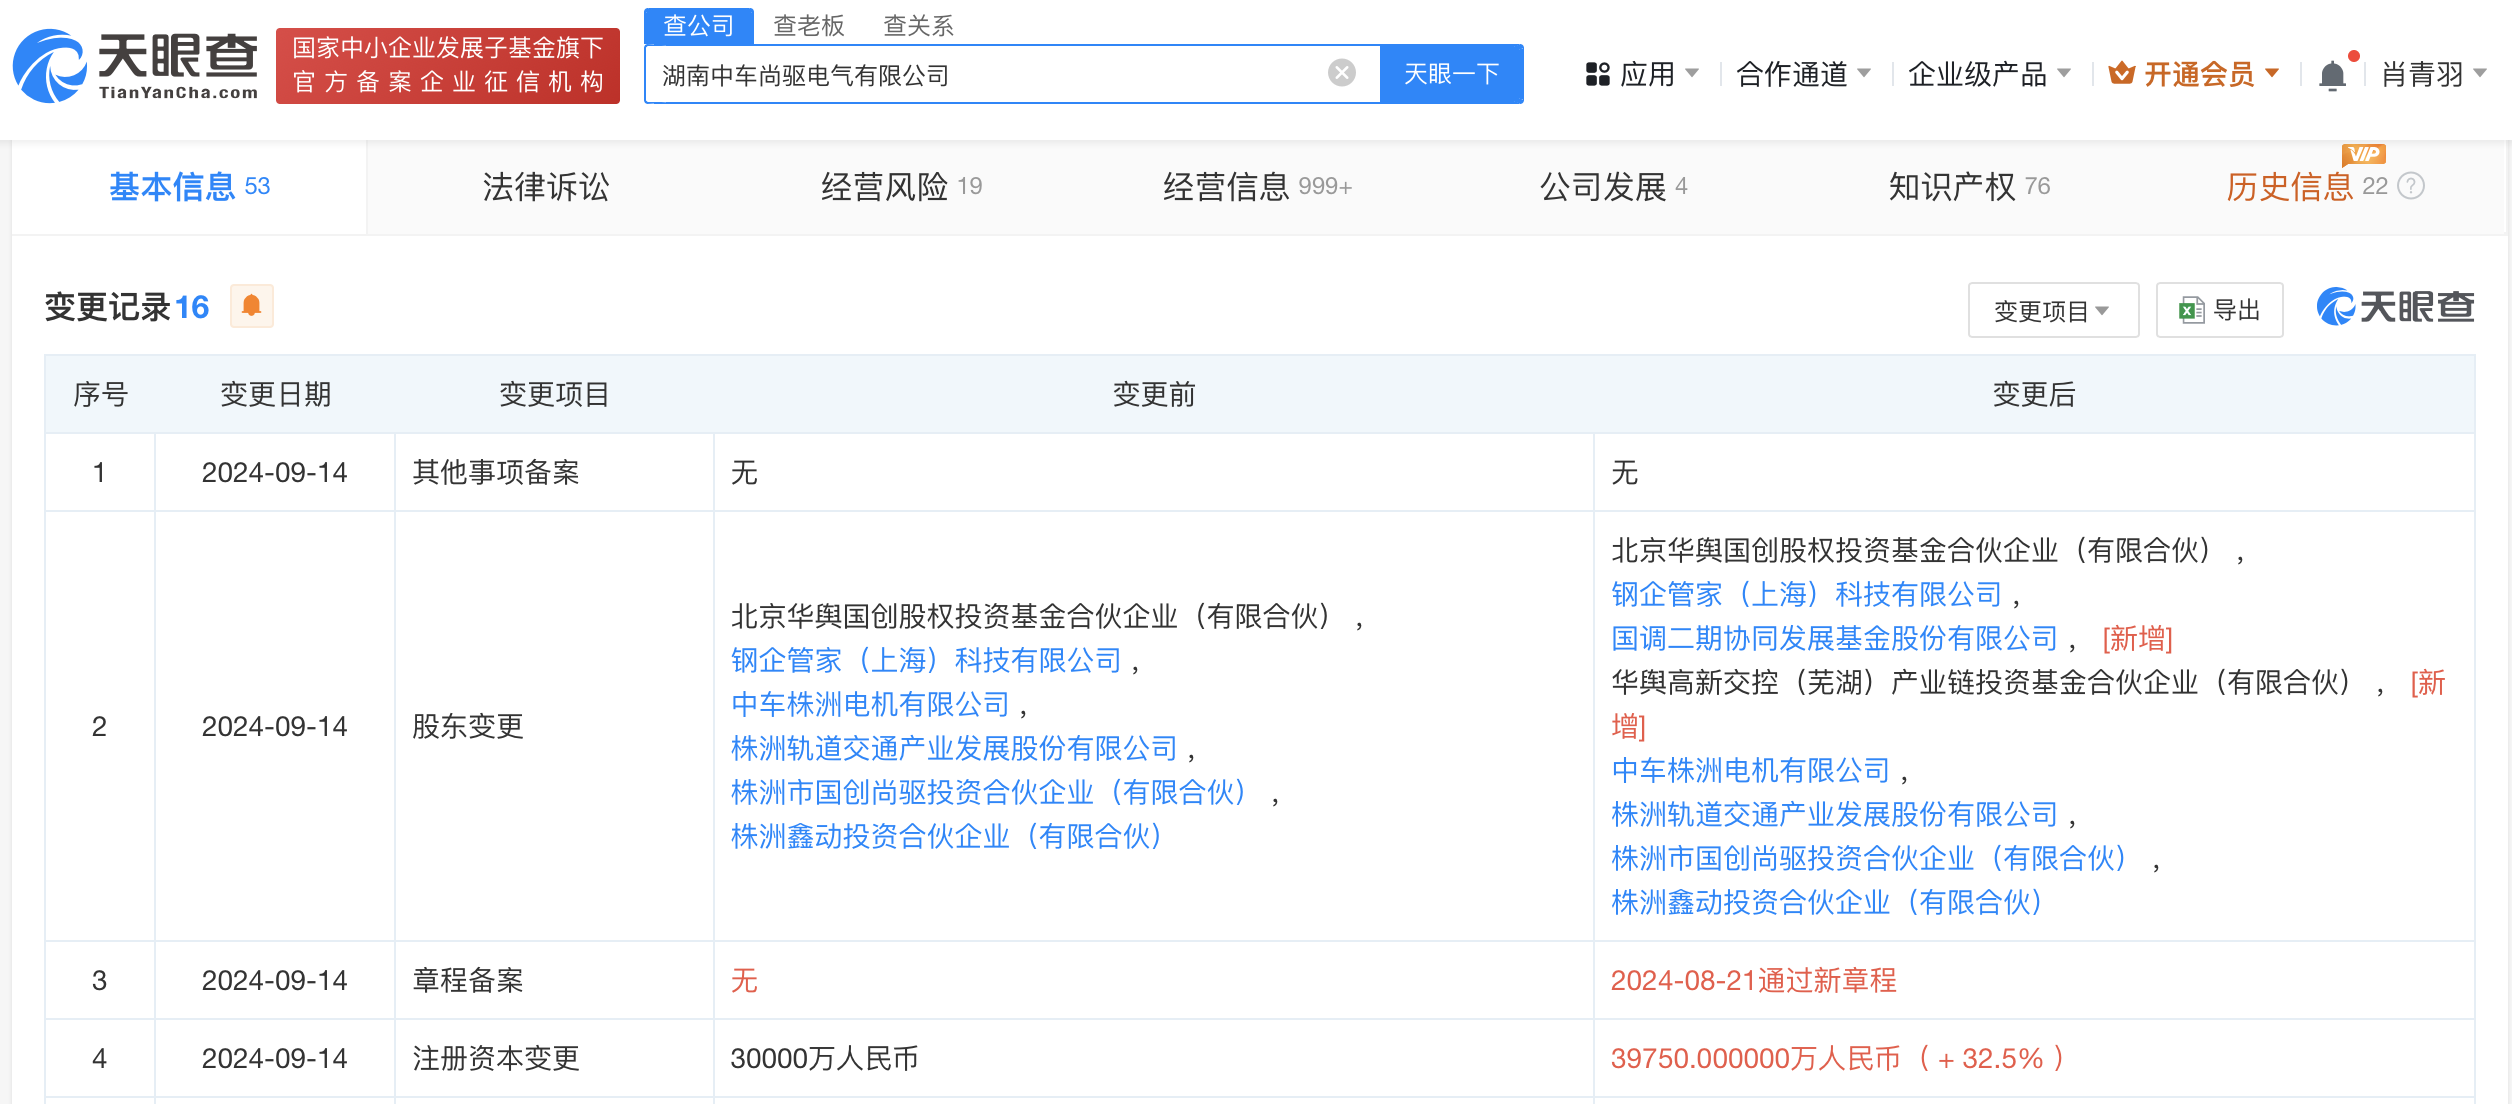The width and height of the screenshot is (2512, 1104).
Task: Open the notification bell
Action: coord(2332,75)
